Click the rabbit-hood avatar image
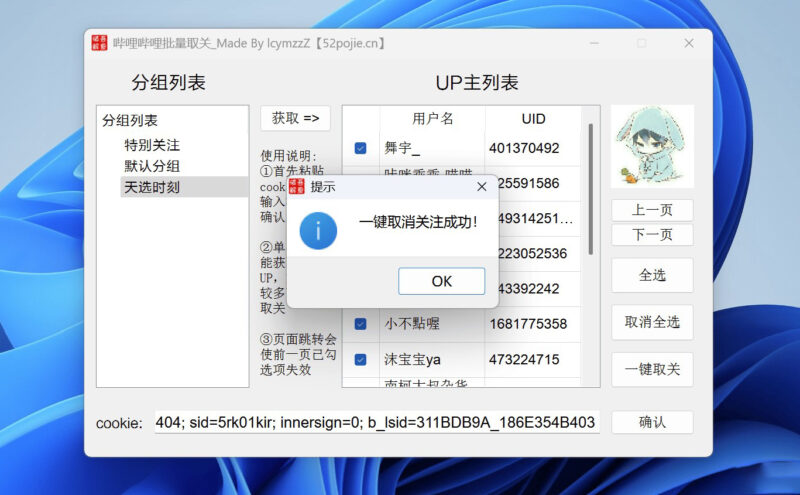This screenshot has width=800, height=495. [x=652, y=147]
